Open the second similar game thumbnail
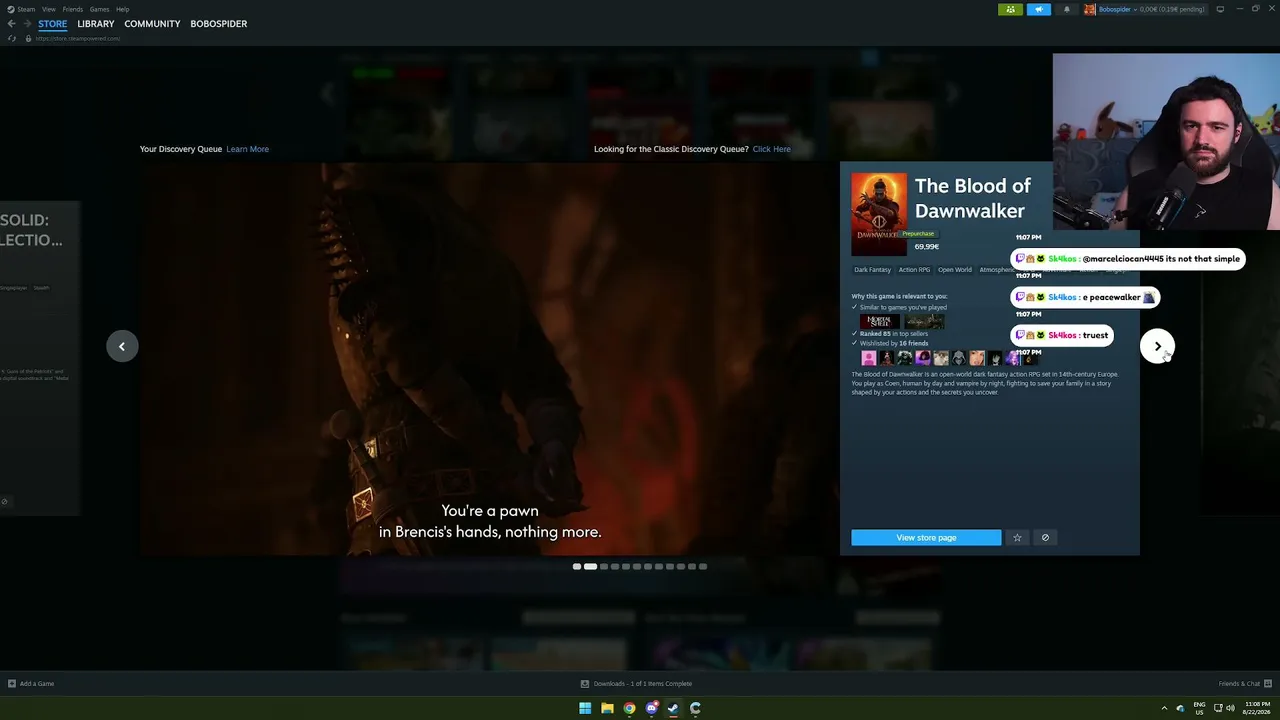The width and height of the screenshot is (1280, 720). coord(924,321)
